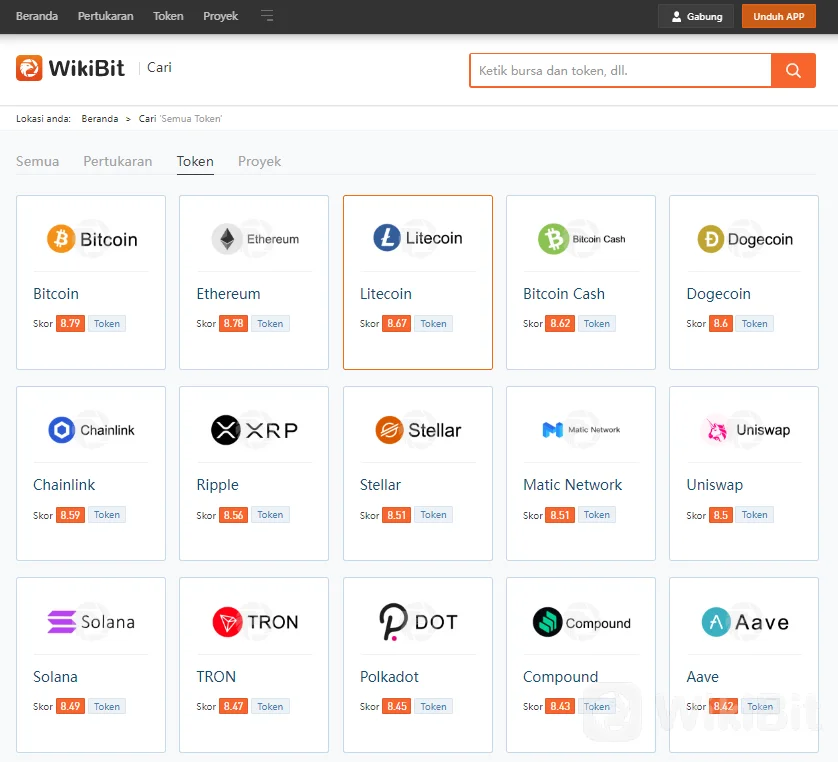Focus the search field 'Ketik bursa dan token'
Screen dimensions: 838x762
coord(620,70)
